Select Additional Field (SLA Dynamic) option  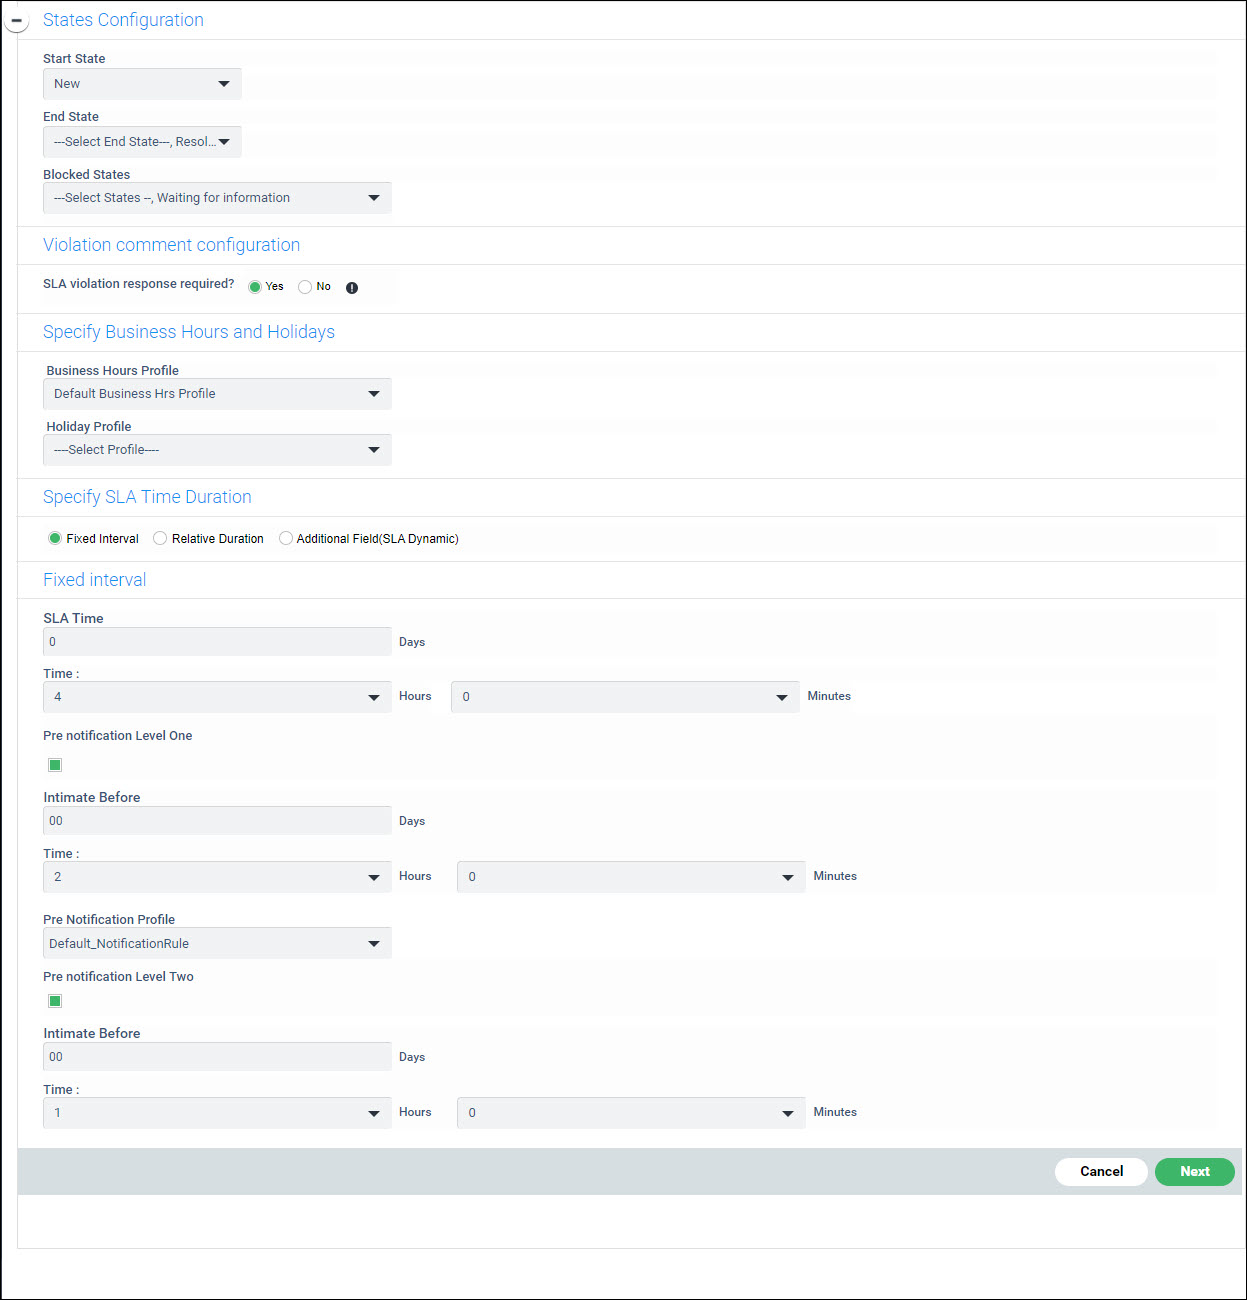286,538
